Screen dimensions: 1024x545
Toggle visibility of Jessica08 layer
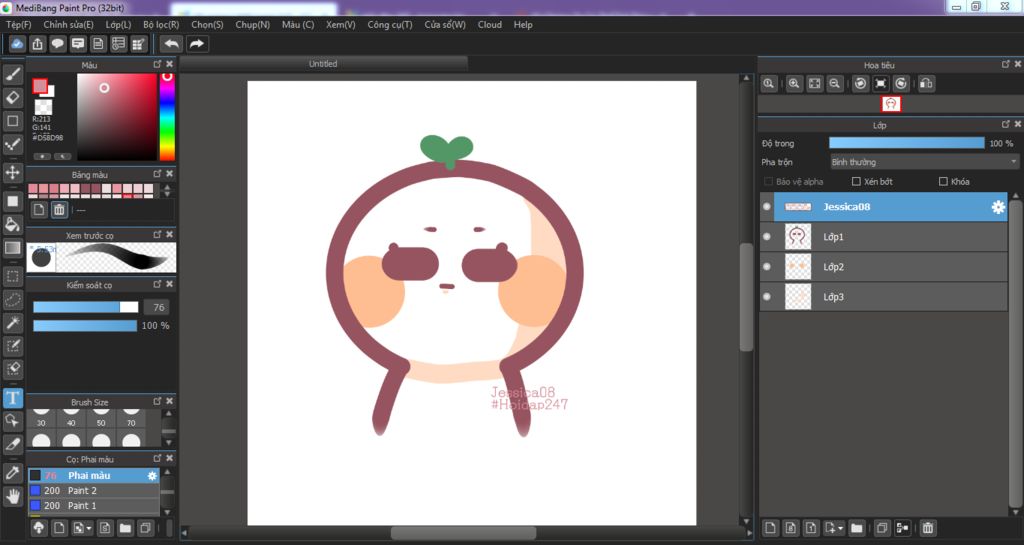[x=767, y=207]
